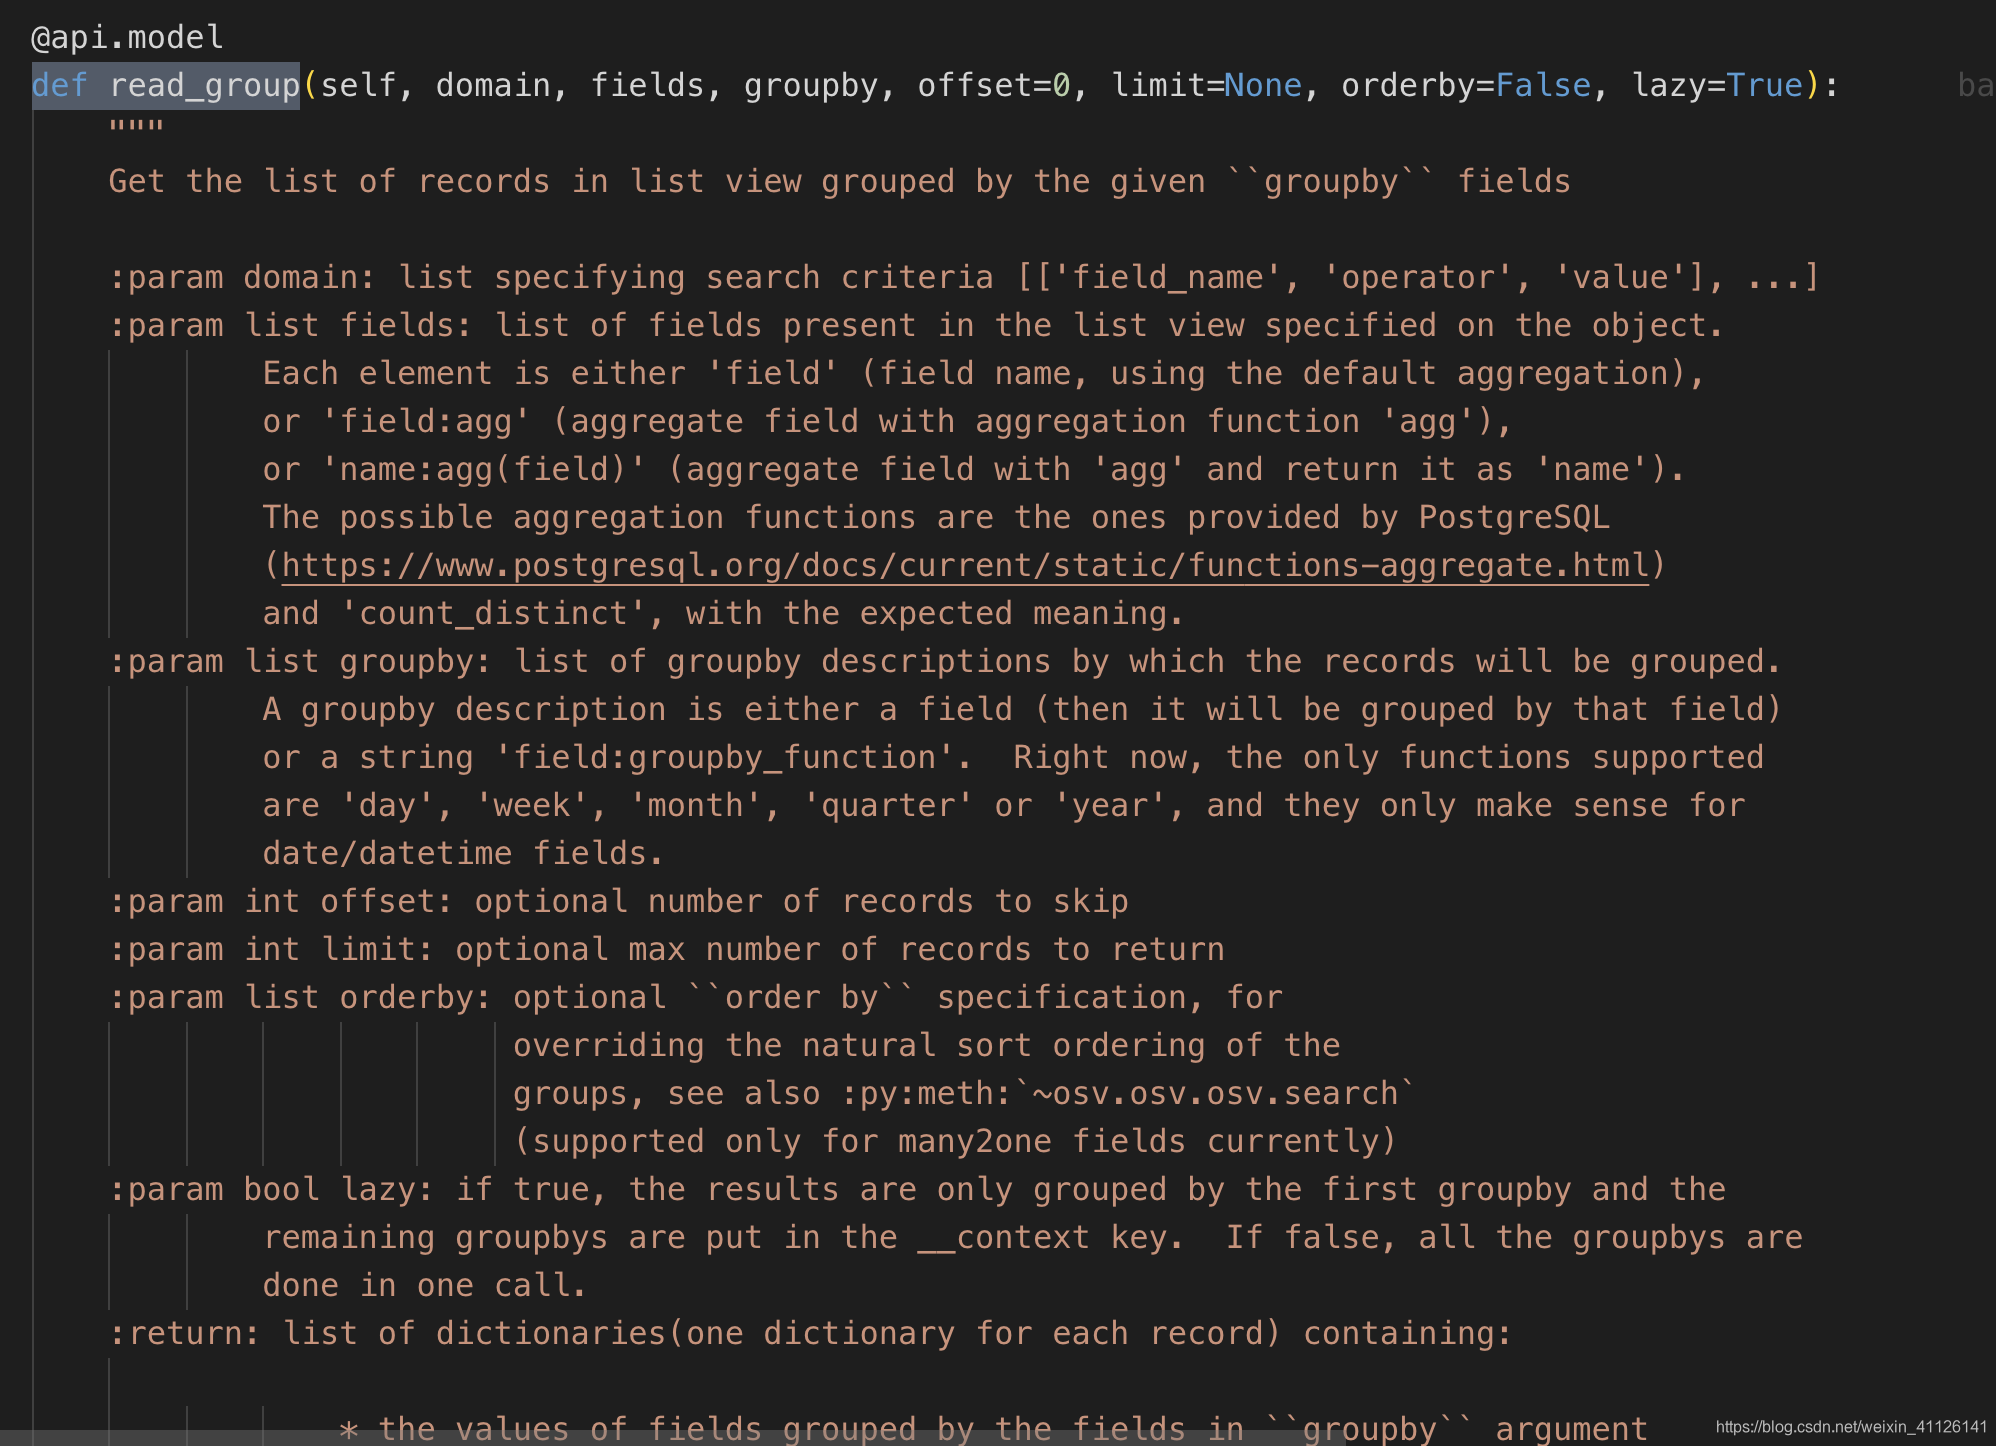Click the ':param int limit:' docstring line
The image size is (1996, 1446).
(667, 950)
